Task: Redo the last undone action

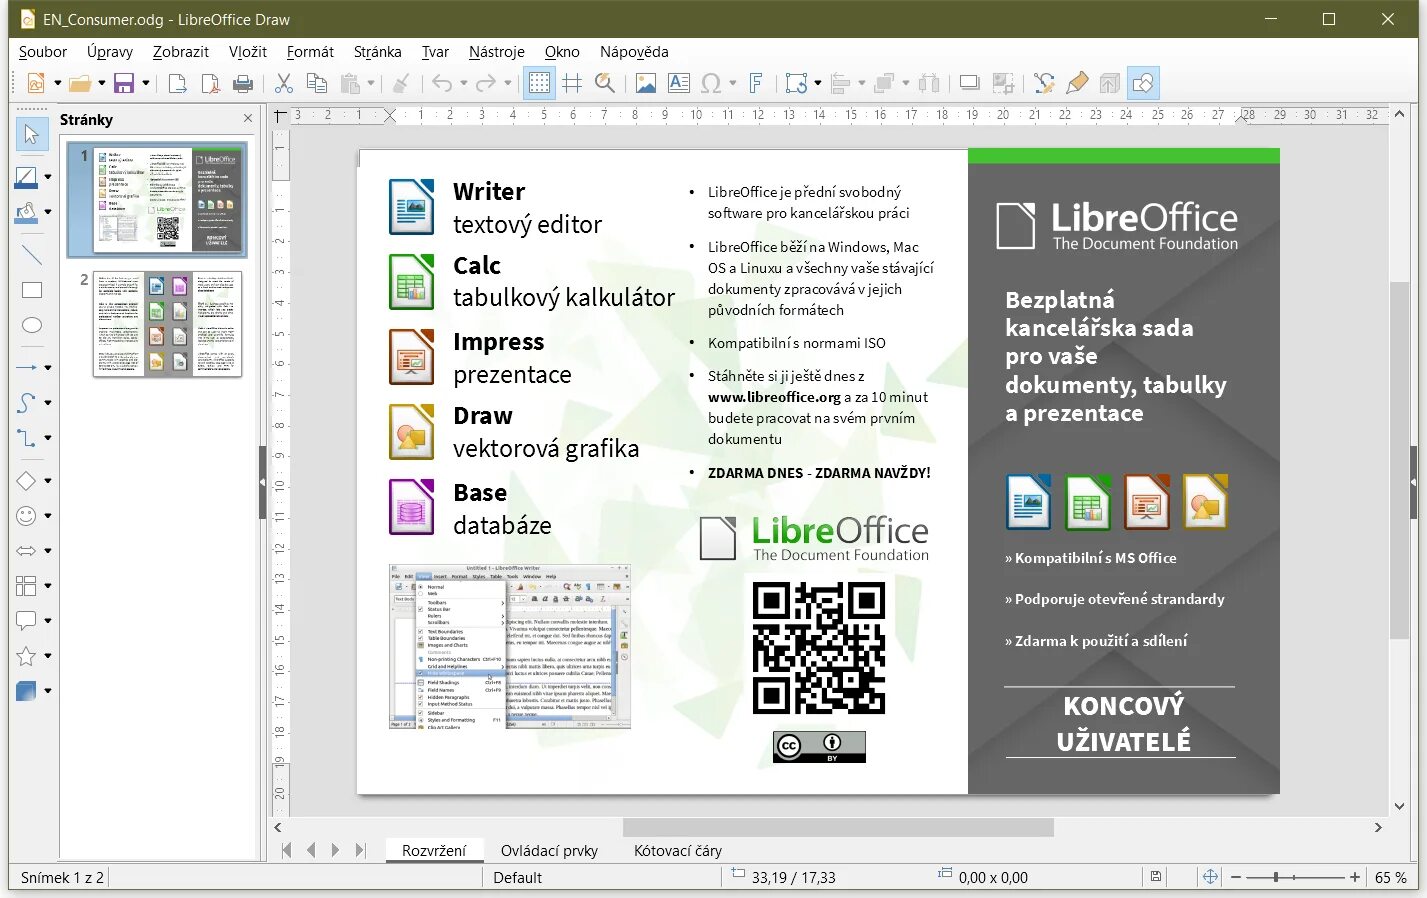Action: point(486,84)
